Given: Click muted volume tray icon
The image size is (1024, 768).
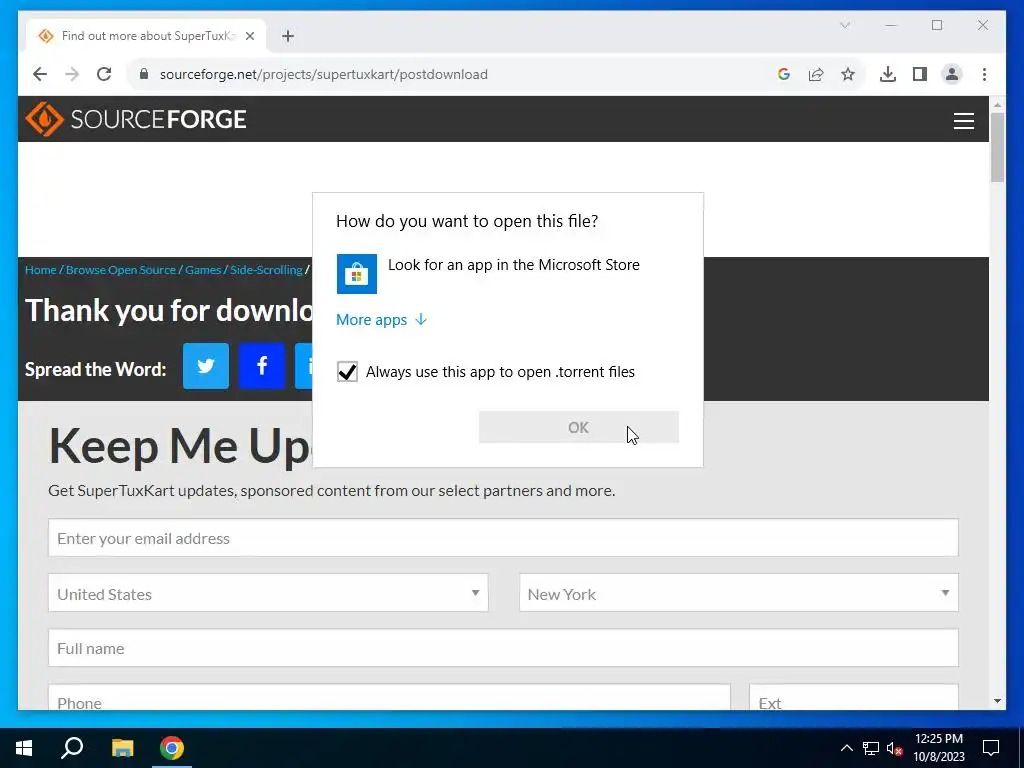Looking at the screenshot, I should pyautogui.click(x=894, y=748).
